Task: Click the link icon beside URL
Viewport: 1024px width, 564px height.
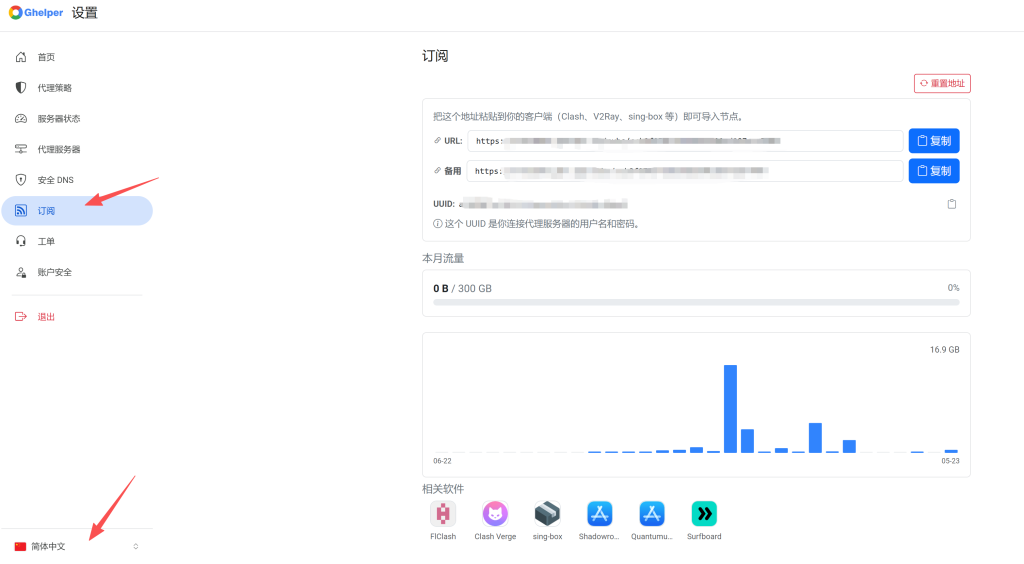Action: [438, 140]
